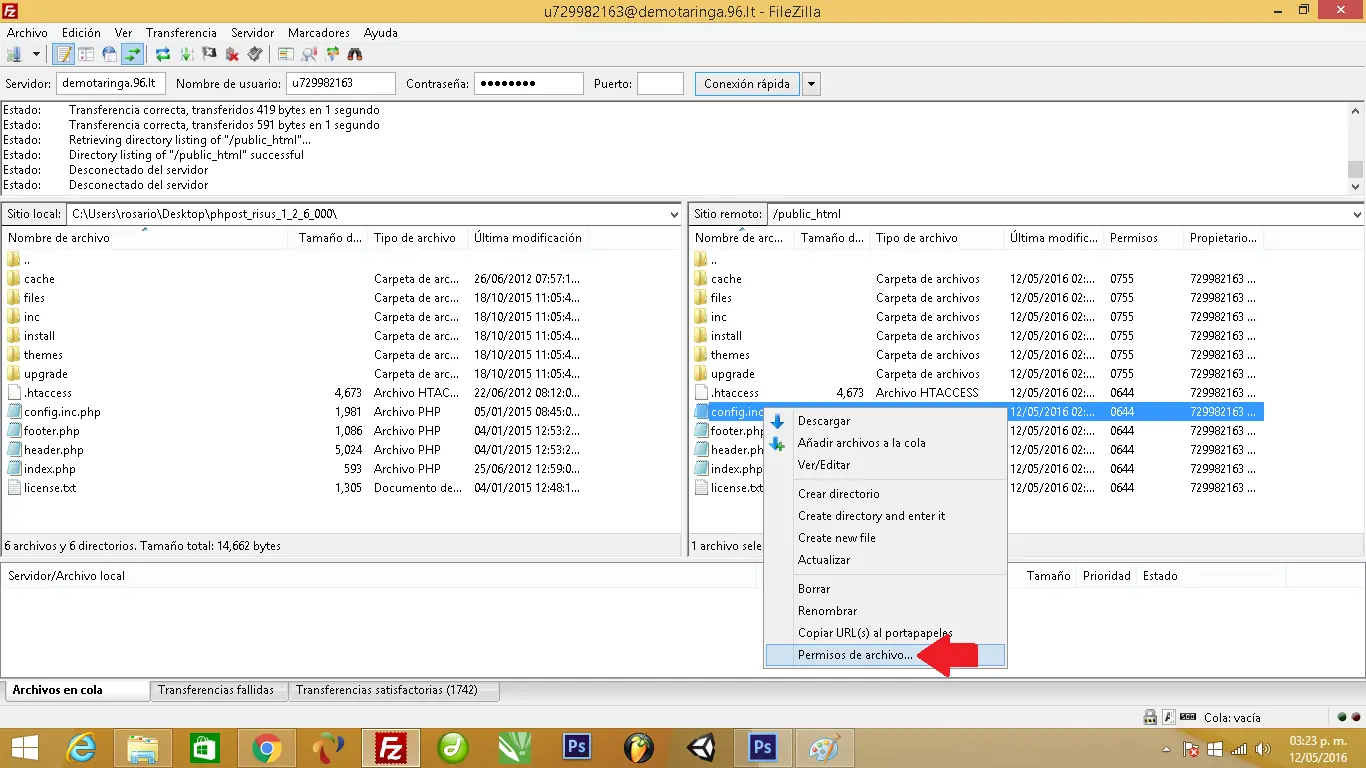Choose Crear directorio in context menu
The image size is (1366, 768).
click(839, 494)
